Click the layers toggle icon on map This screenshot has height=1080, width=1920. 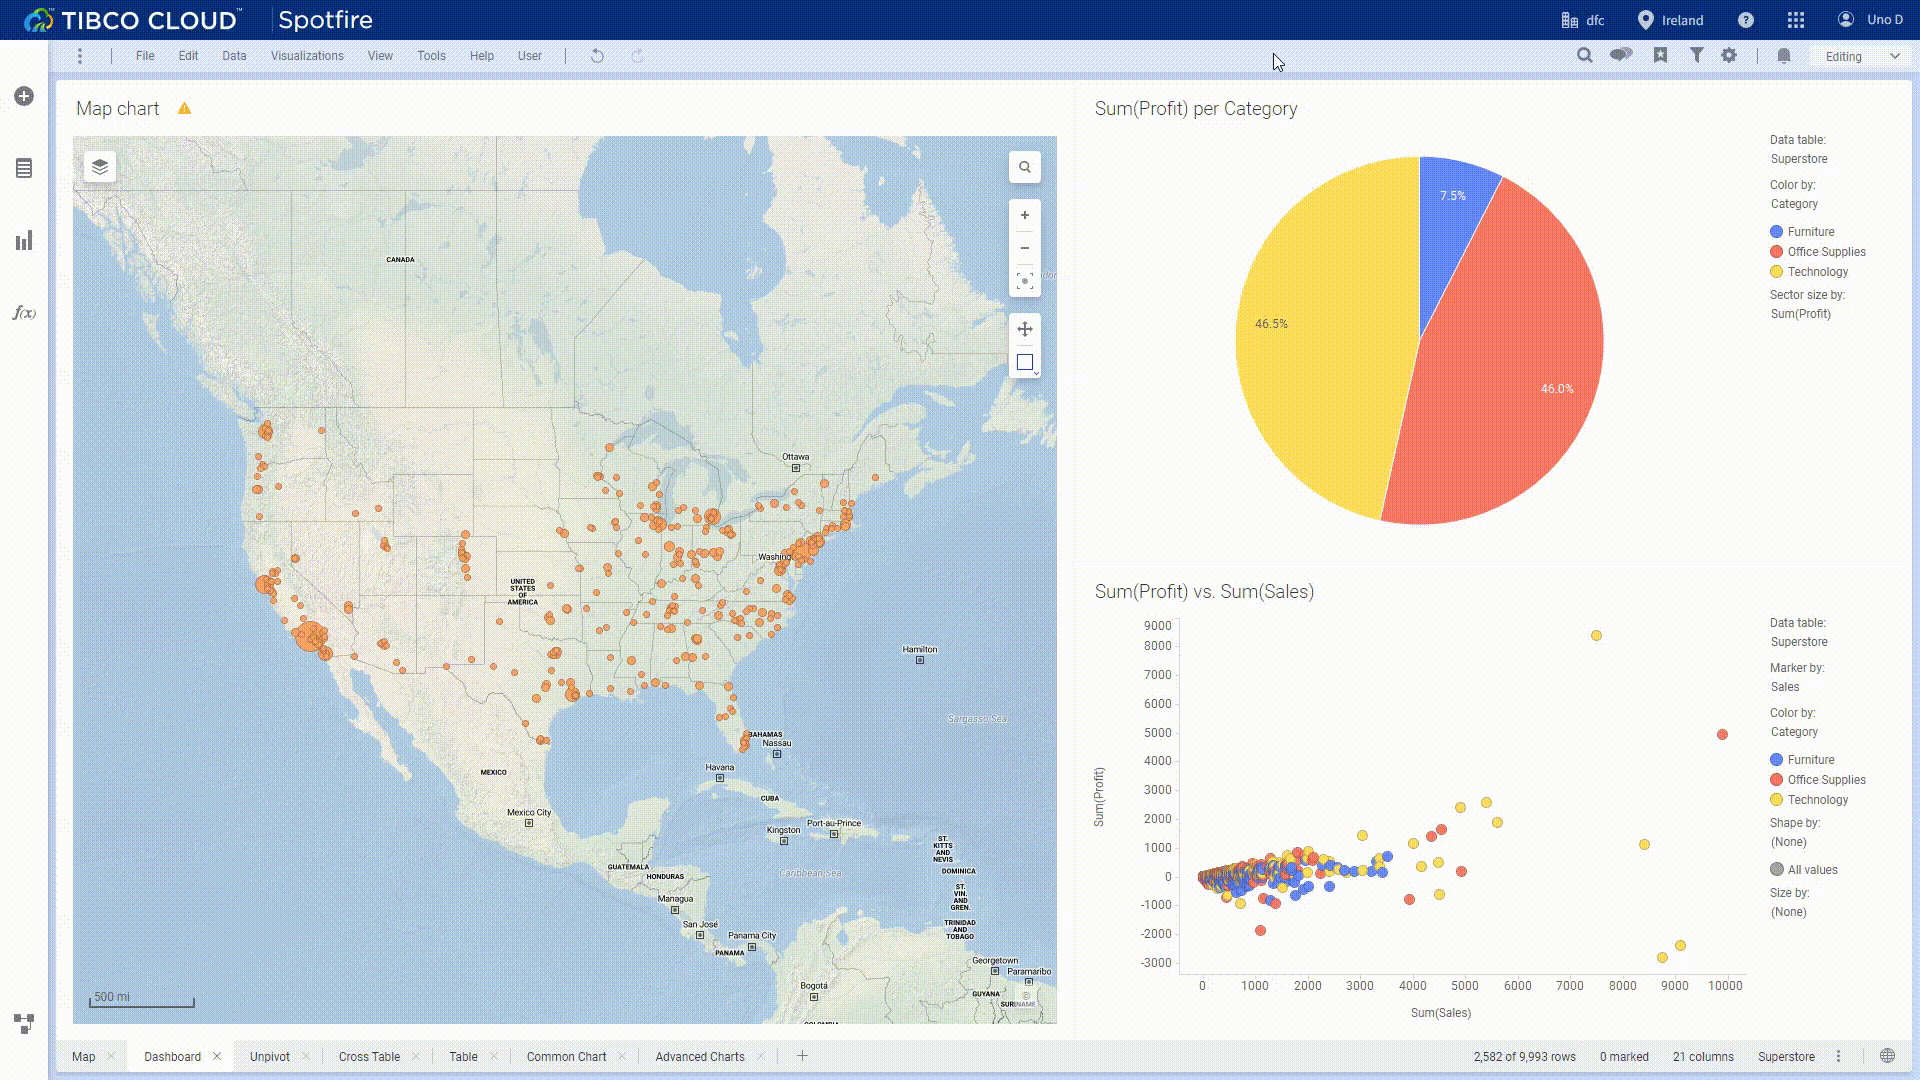coord(98,165)
